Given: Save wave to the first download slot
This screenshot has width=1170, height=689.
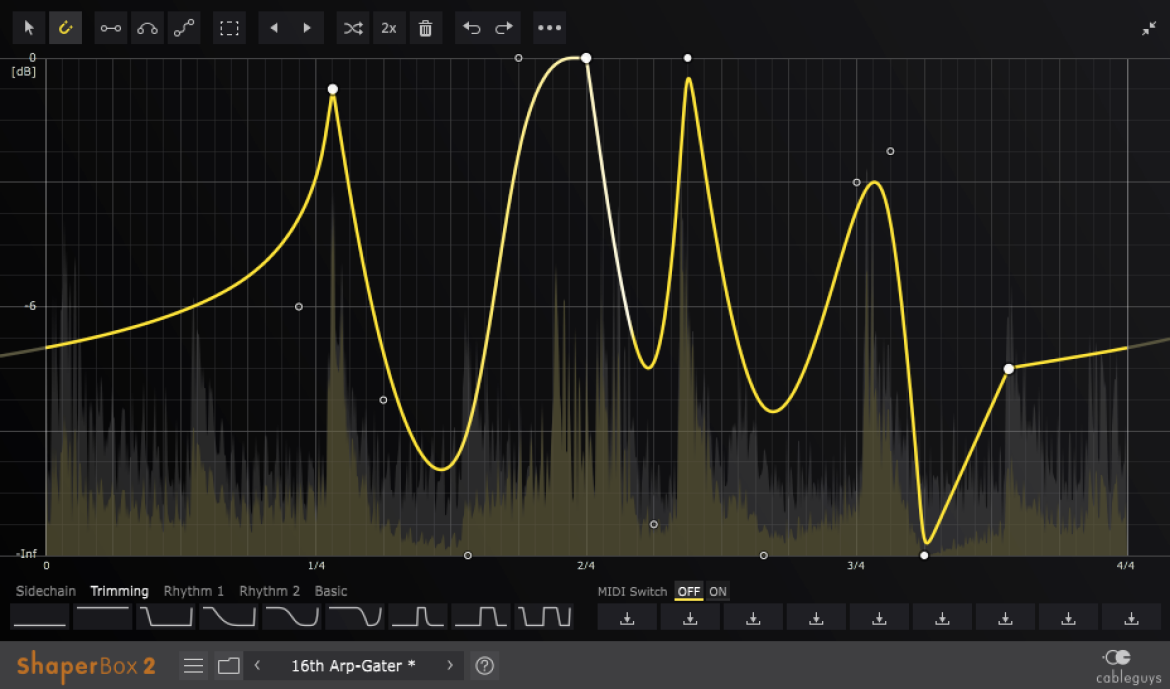Looking at the screenshot, I should 628,617.
